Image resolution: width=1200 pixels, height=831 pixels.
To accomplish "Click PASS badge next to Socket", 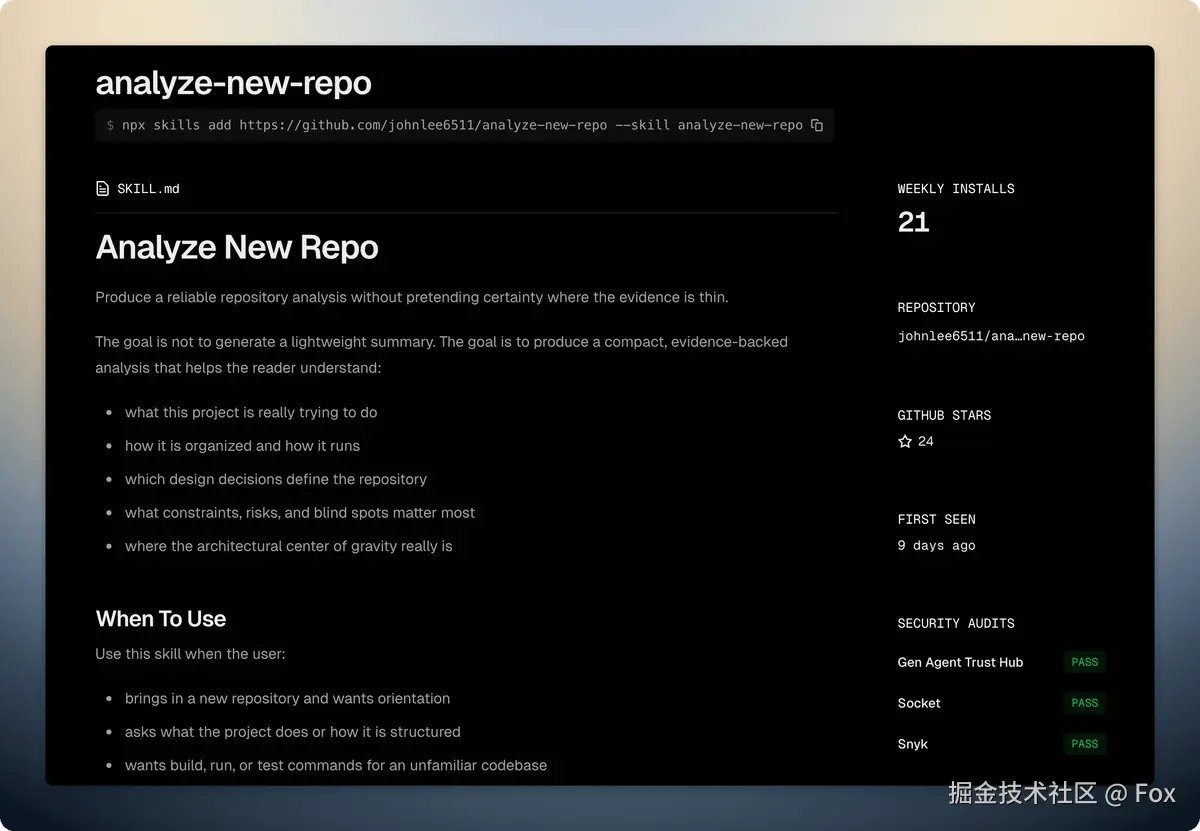I will pos(1084,703).
